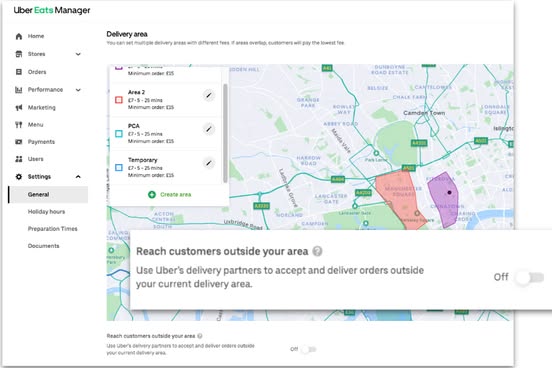Expand the Stores menu chevron
552x368 pixels.
click(78, 54)
